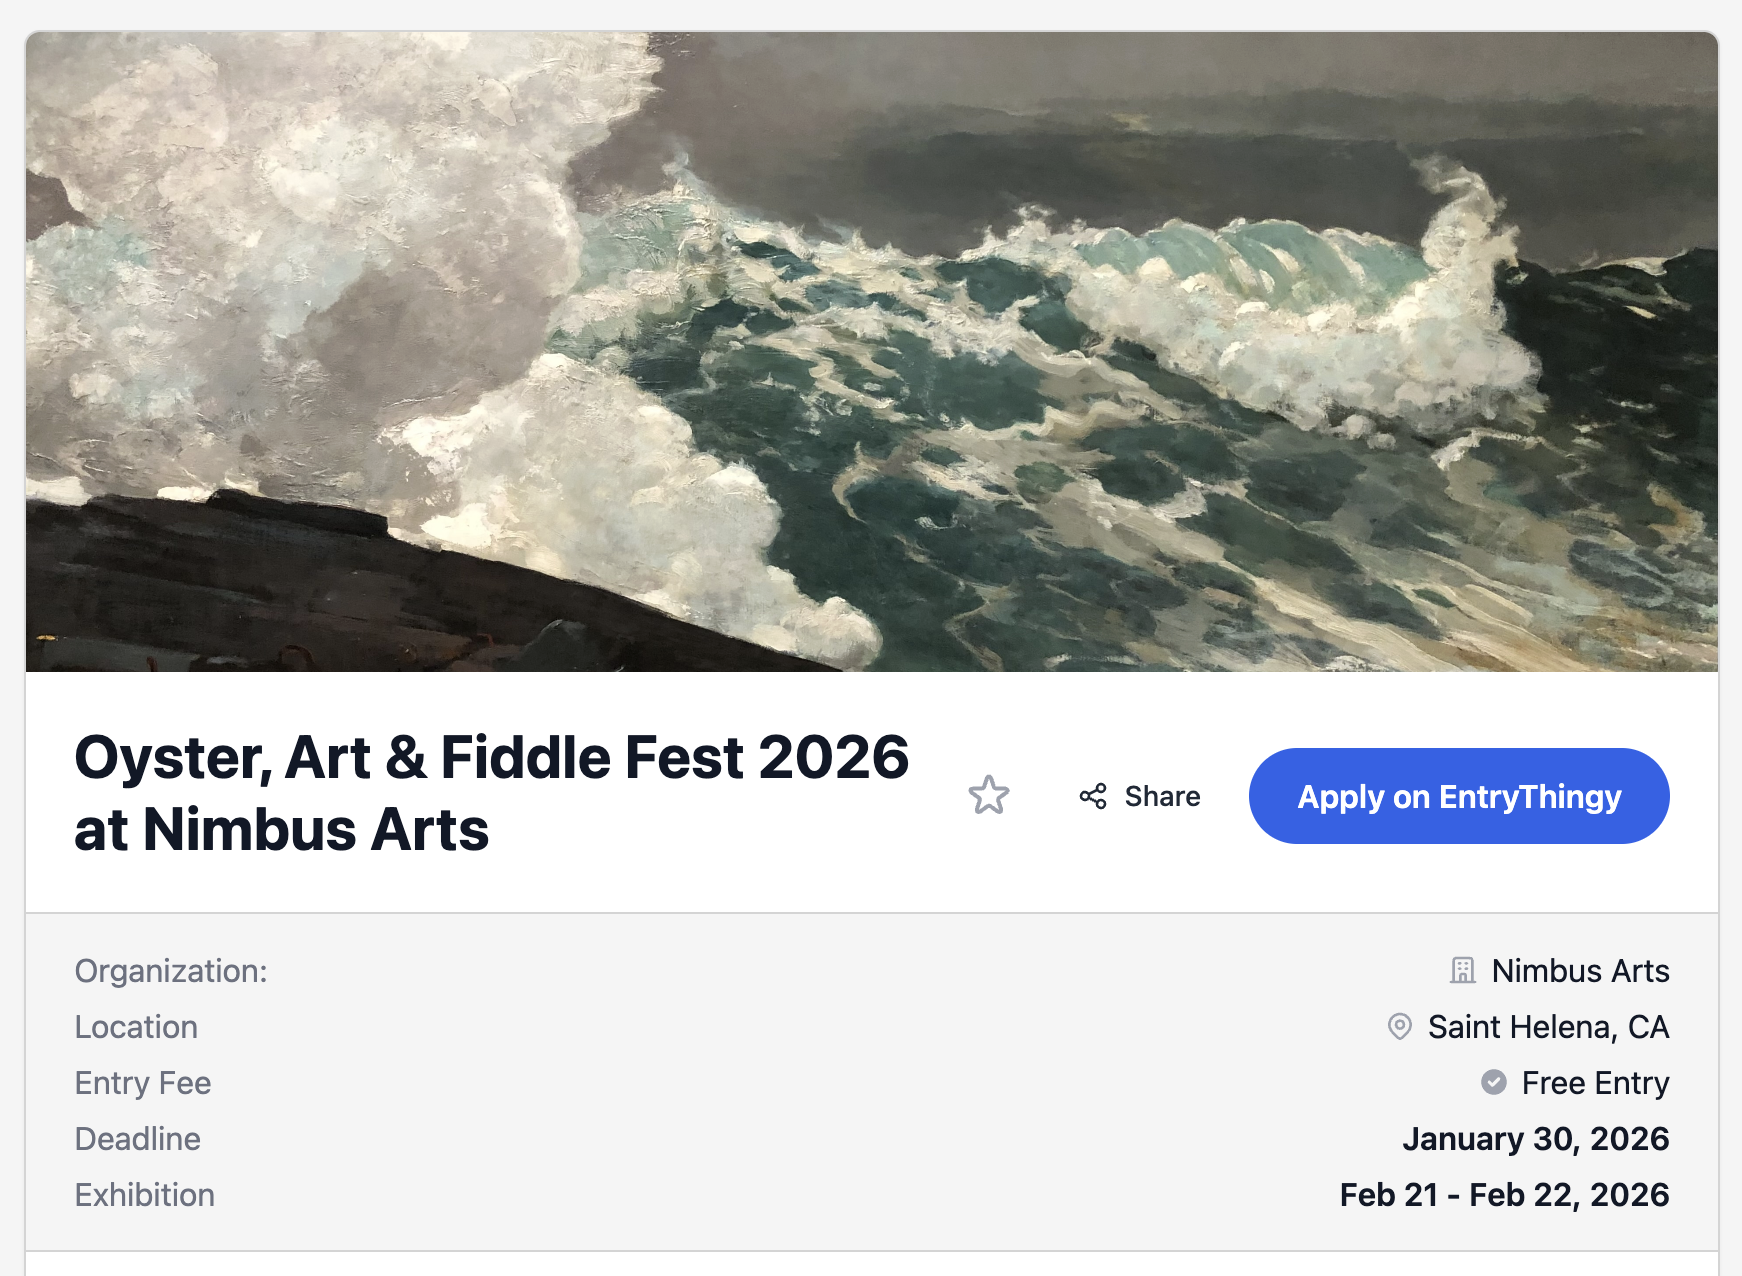Click the share network icon

(1093, 796)
